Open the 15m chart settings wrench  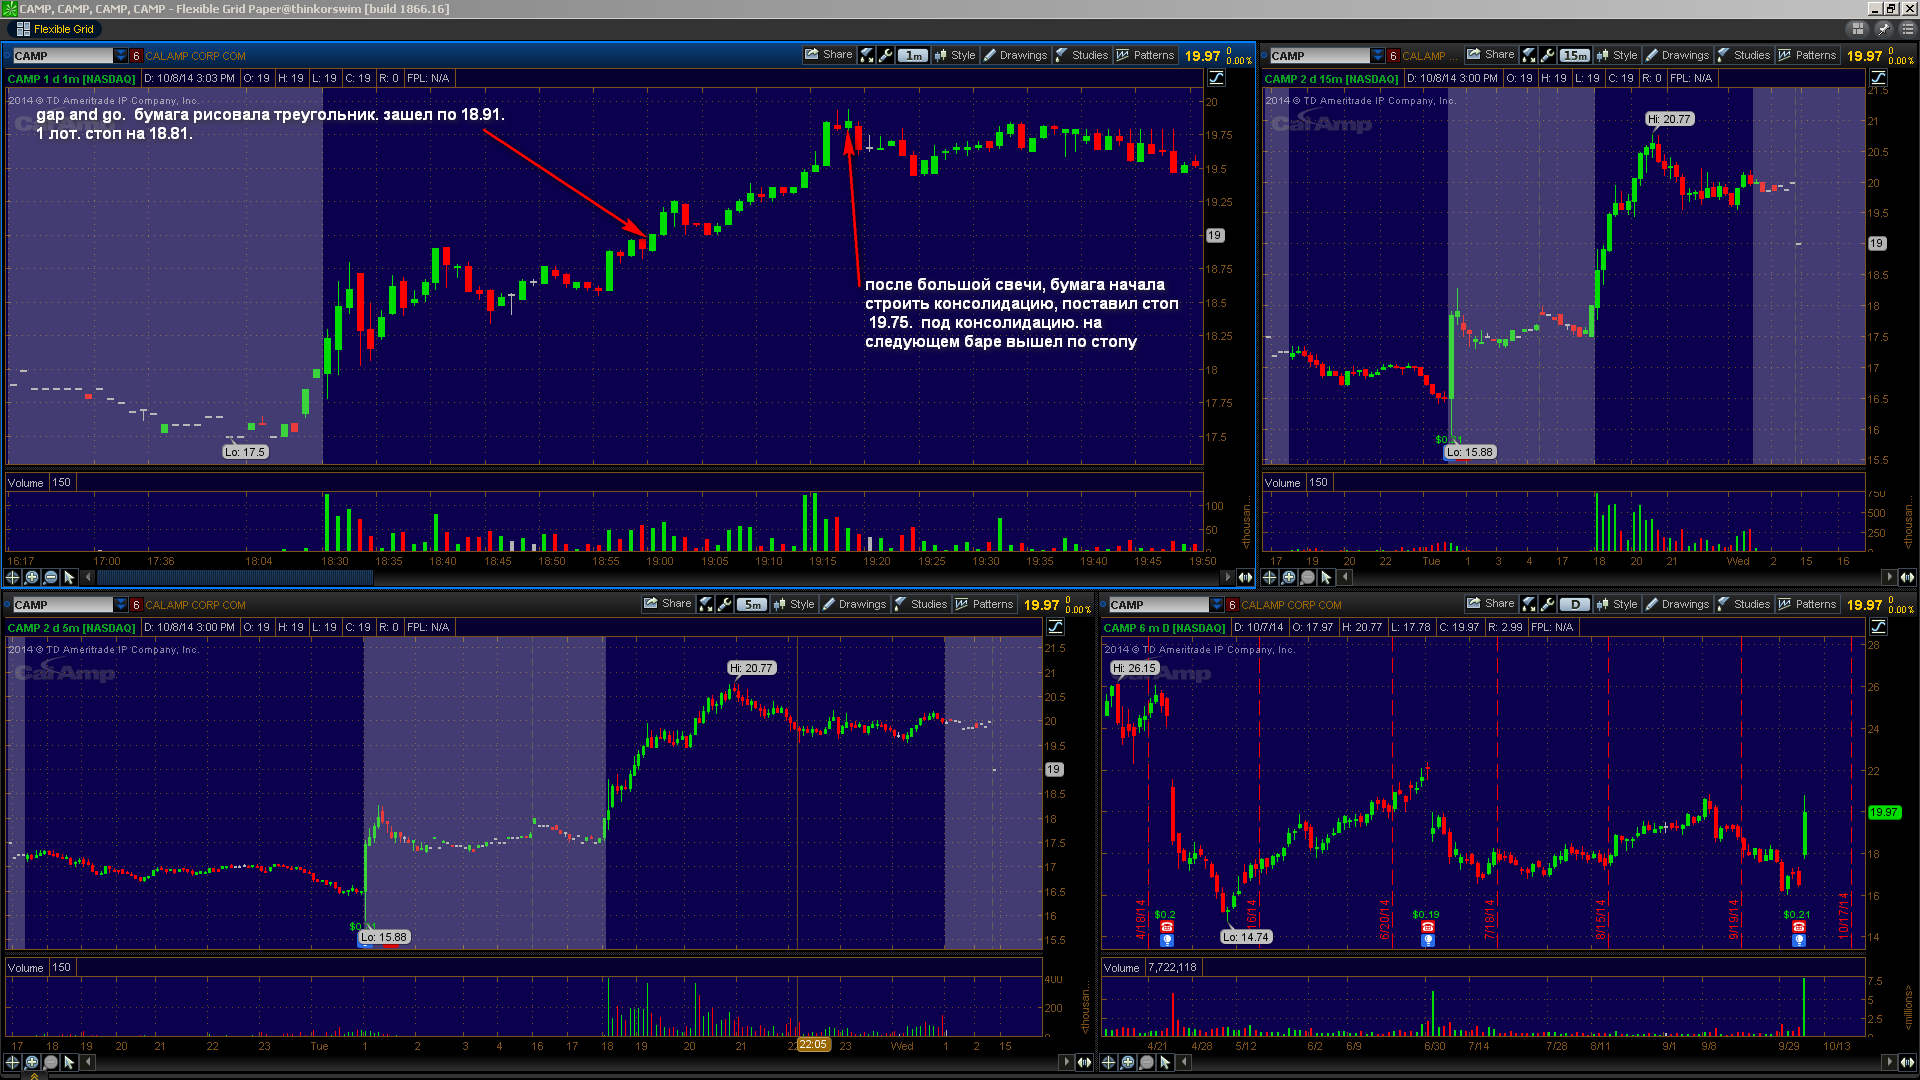tap(1548, 56)
